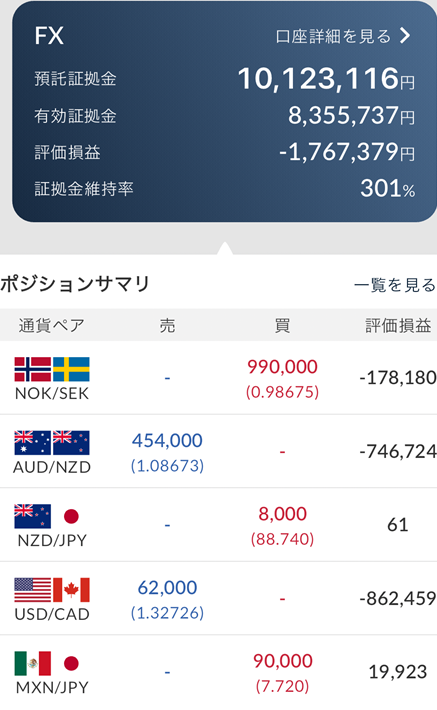Click the New Zealand flag in NZD/JPY row
Screen dimensions: 437x710
[x=33, y=516]
